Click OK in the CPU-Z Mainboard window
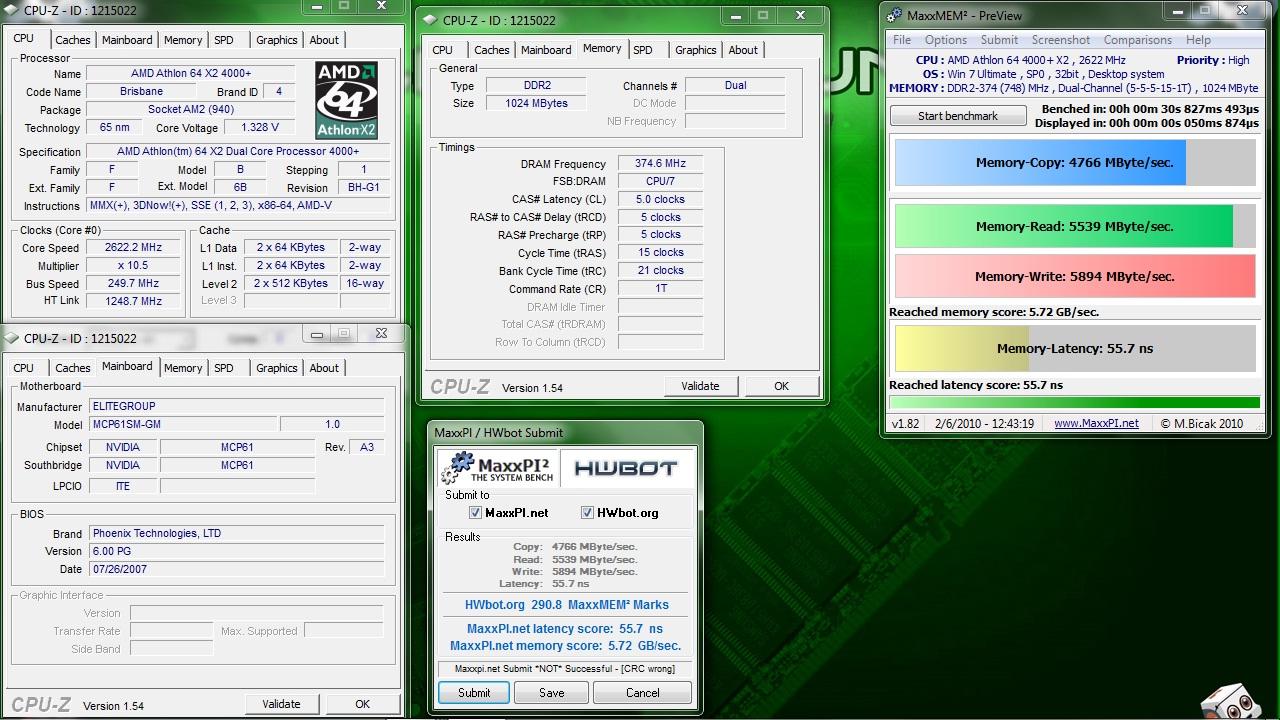 tap(362, 704)
